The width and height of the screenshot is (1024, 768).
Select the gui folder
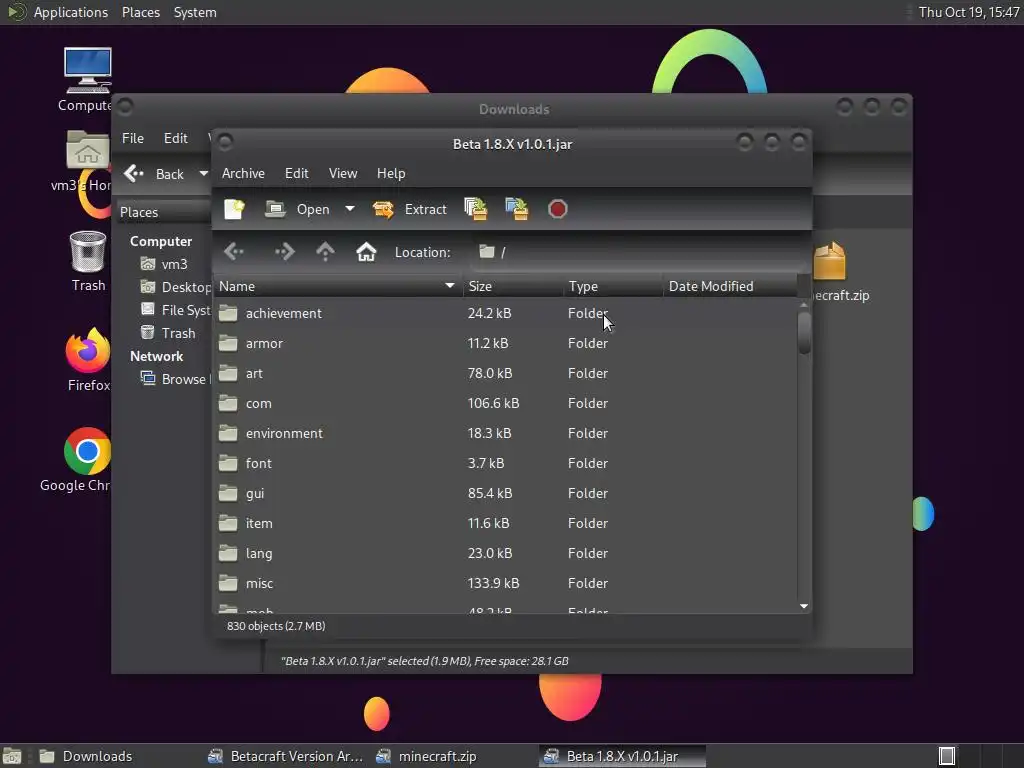pos(505,494)
